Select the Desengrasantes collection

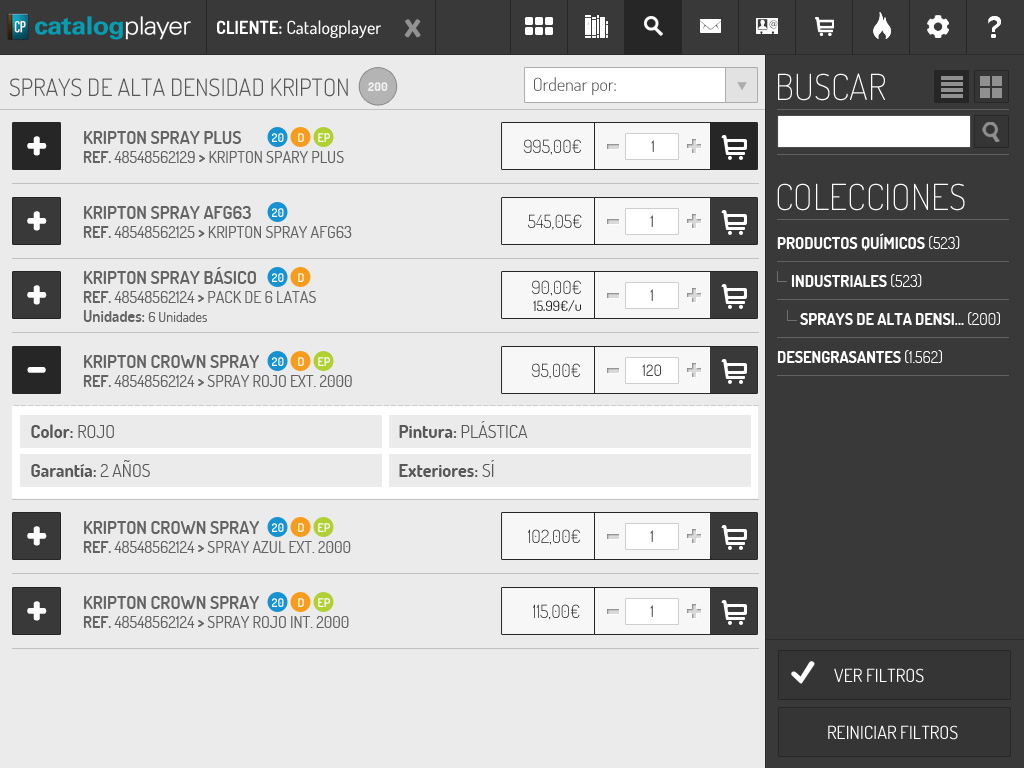[x=859, y=357]
